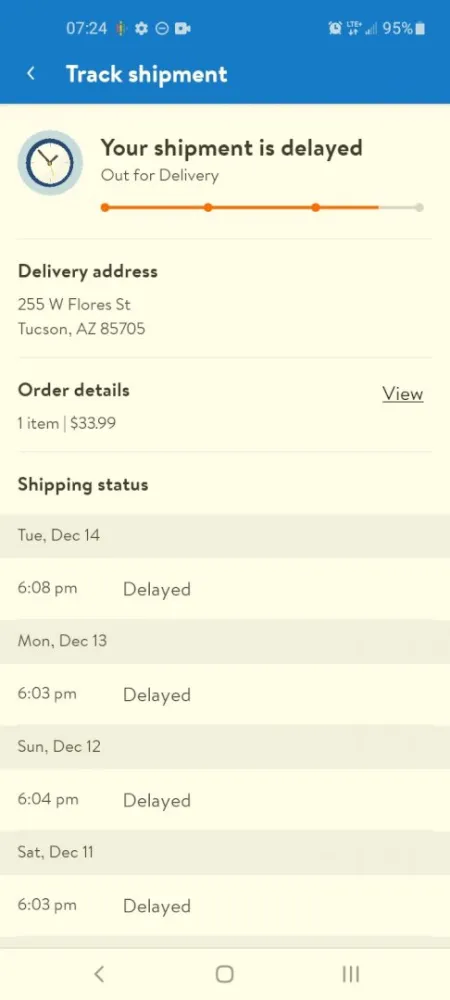450x1000 pixels.
Task: Open the Android recent apps button
Action: coord(351,973)
